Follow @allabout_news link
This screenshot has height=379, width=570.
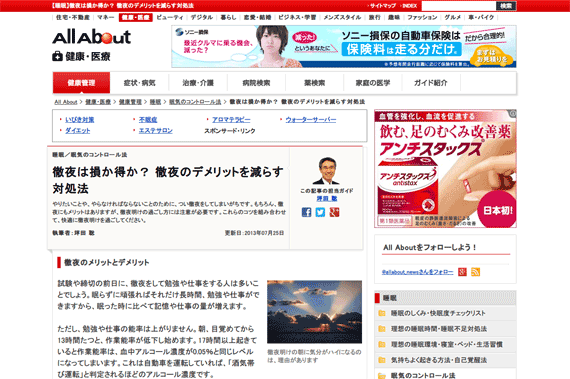point(417,272)
